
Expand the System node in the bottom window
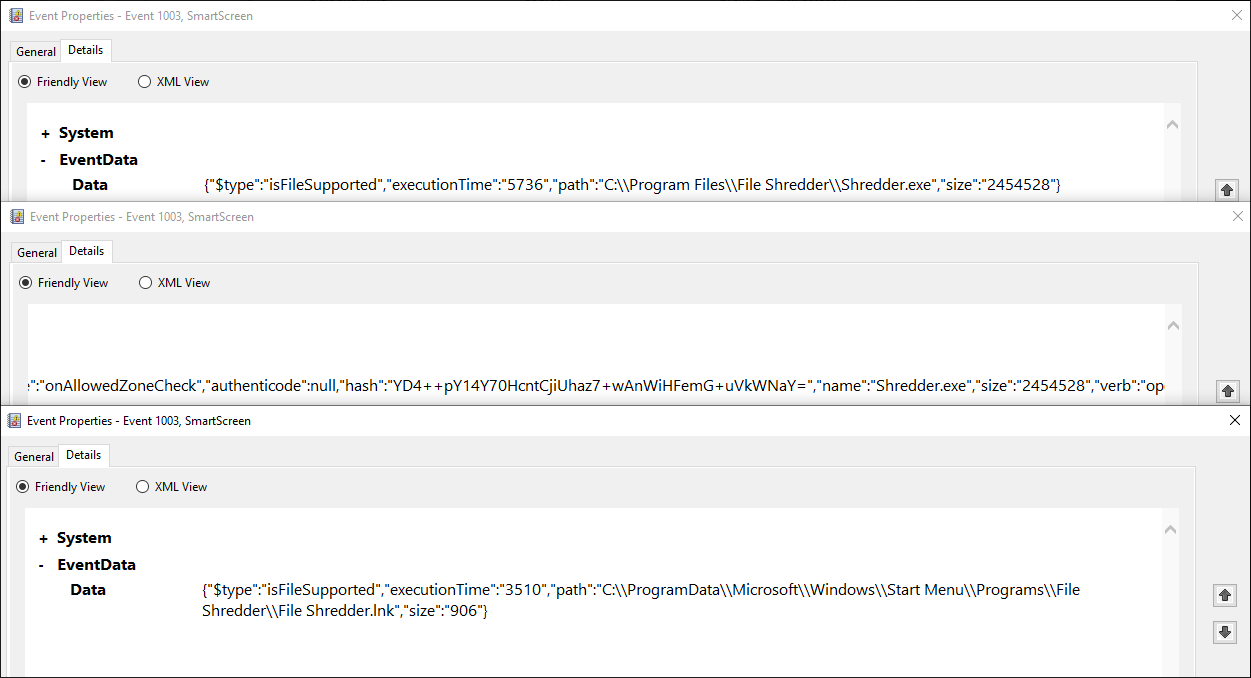point(43,538)
